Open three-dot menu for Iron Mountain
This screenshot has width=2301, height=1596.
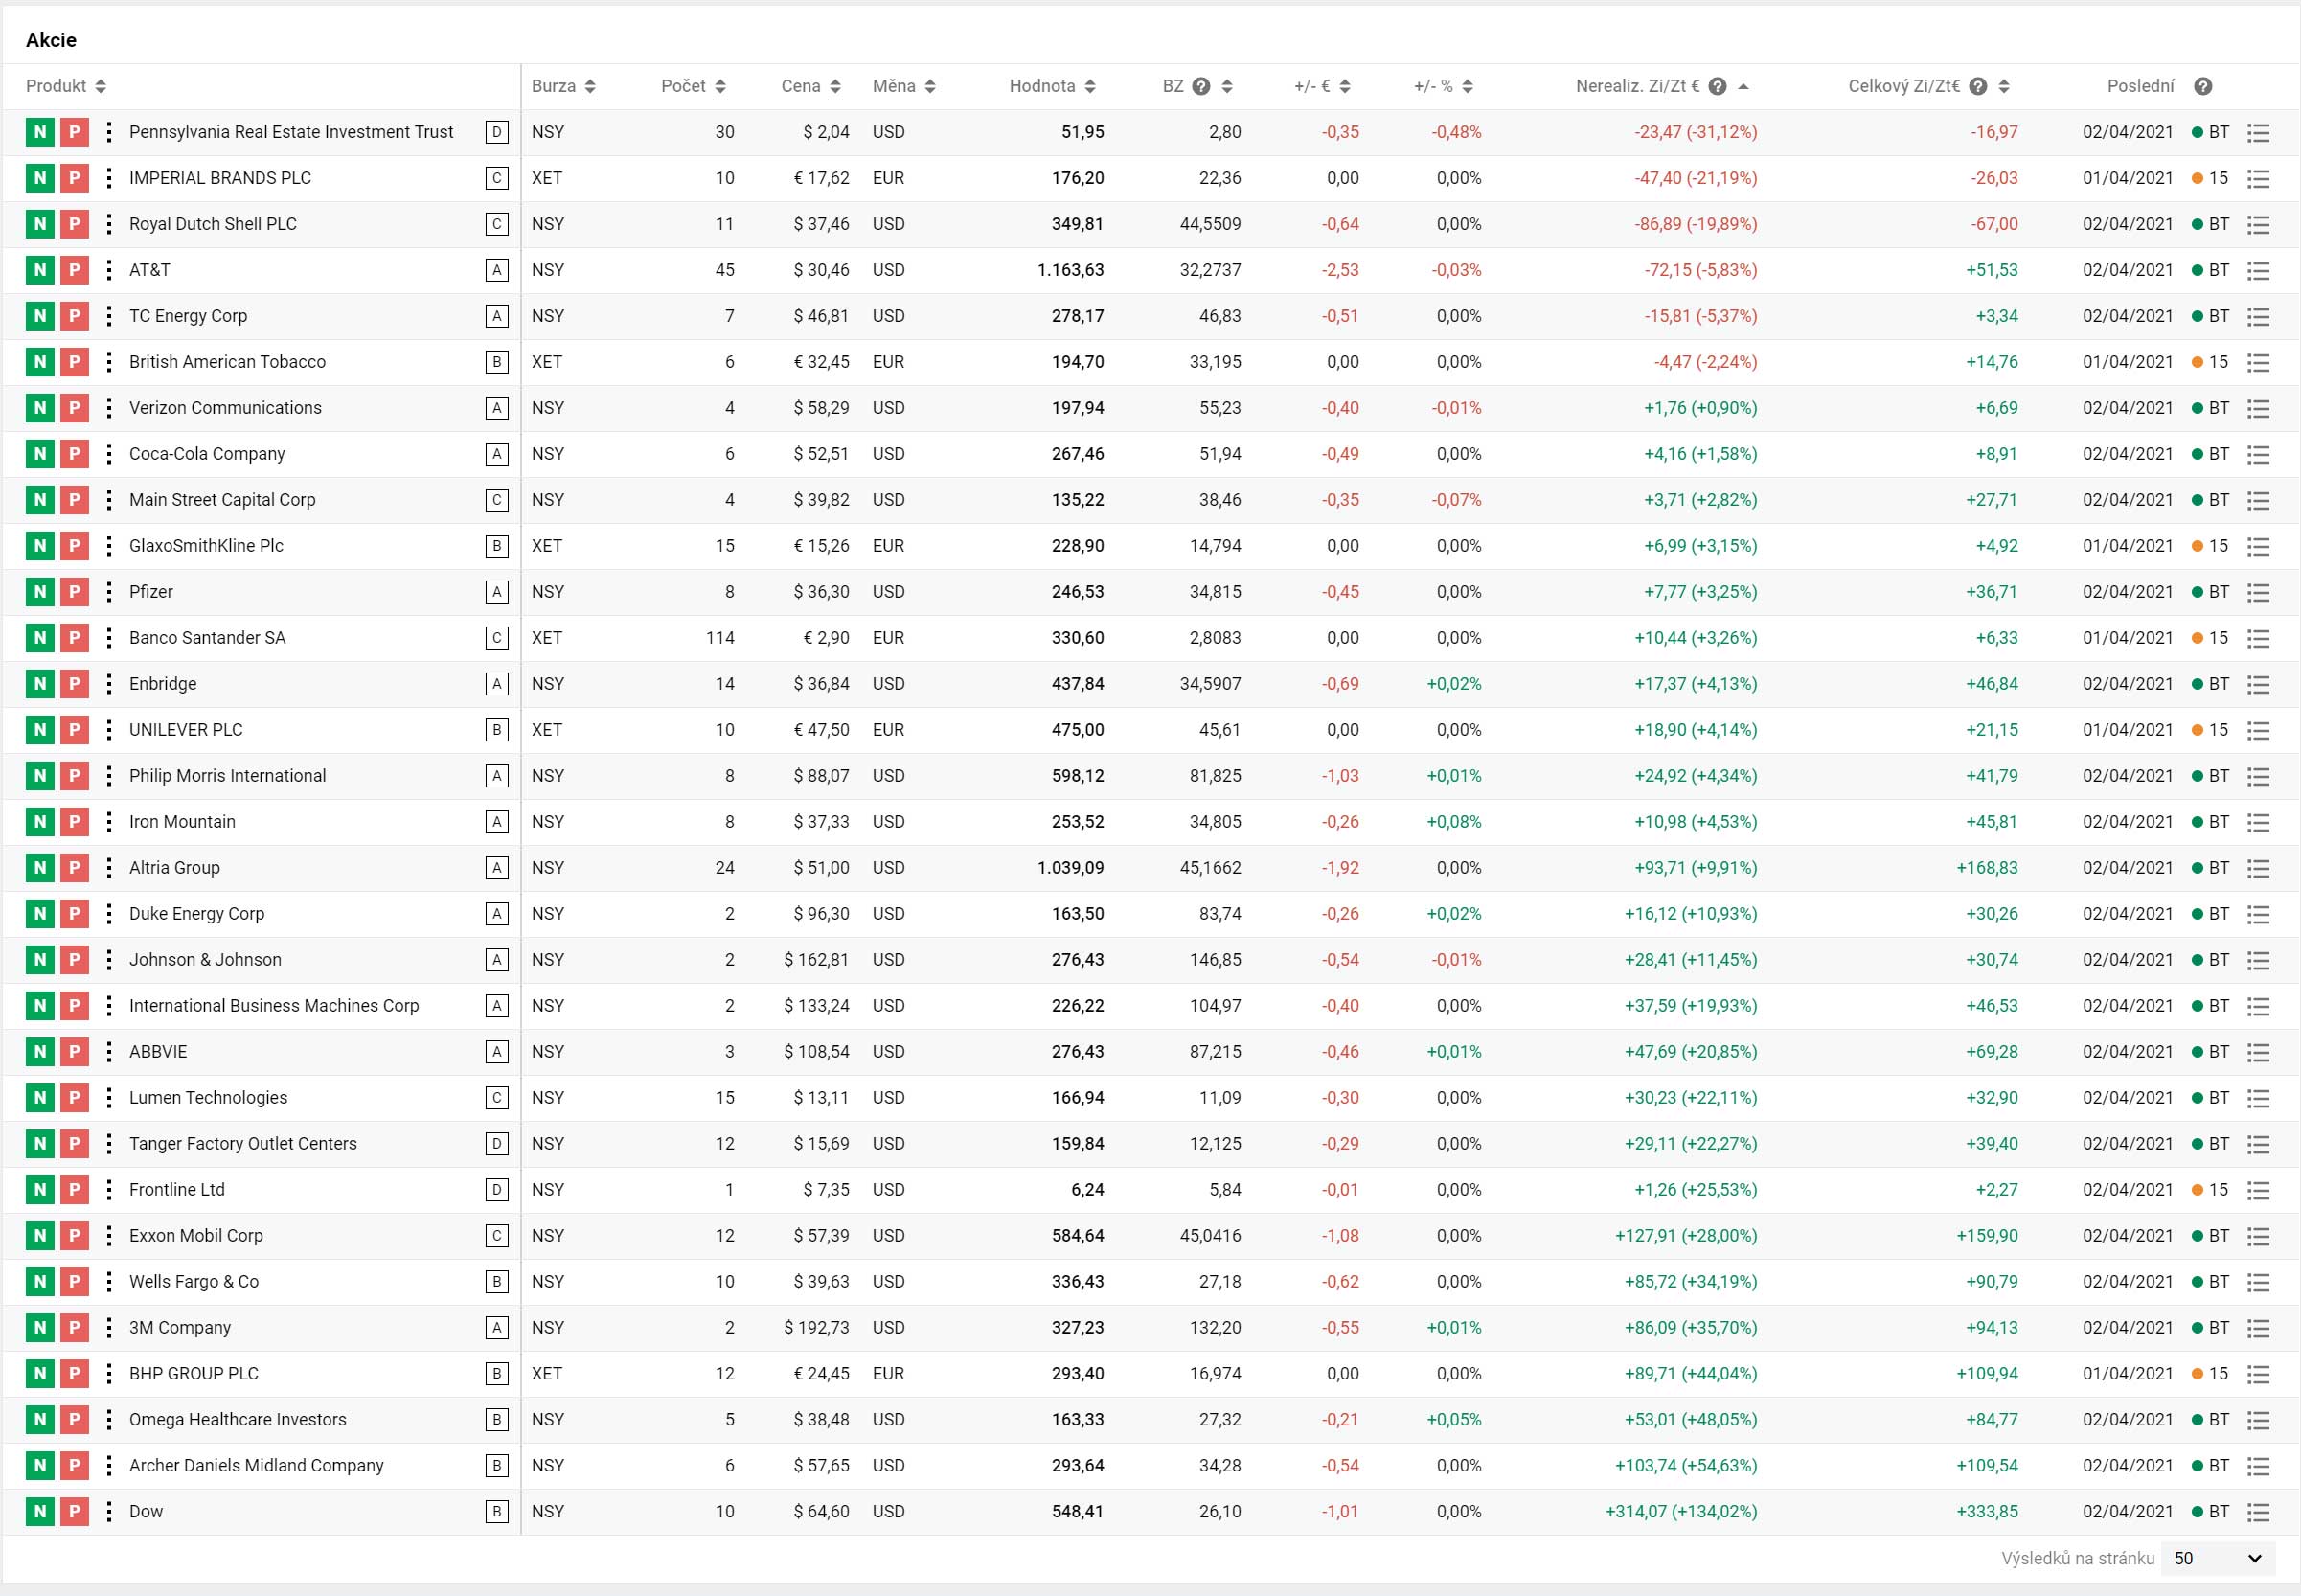point(109,822)
